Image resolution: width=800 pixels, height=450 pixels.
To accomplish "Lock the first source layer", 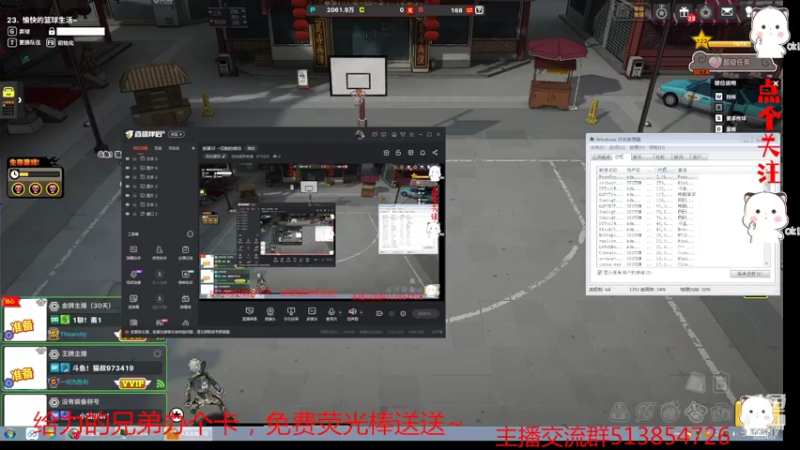I will point(135,159).
